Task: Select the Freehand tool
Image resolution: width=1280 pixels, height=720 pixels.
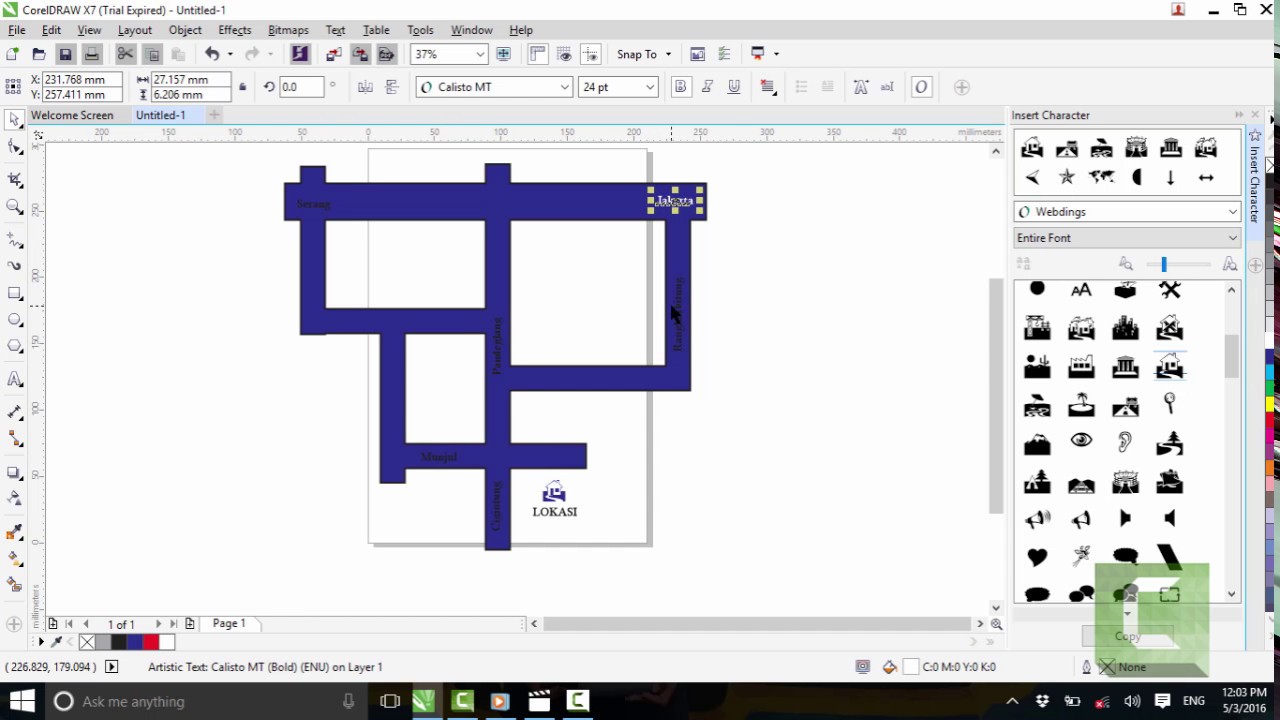Action: 14,240
